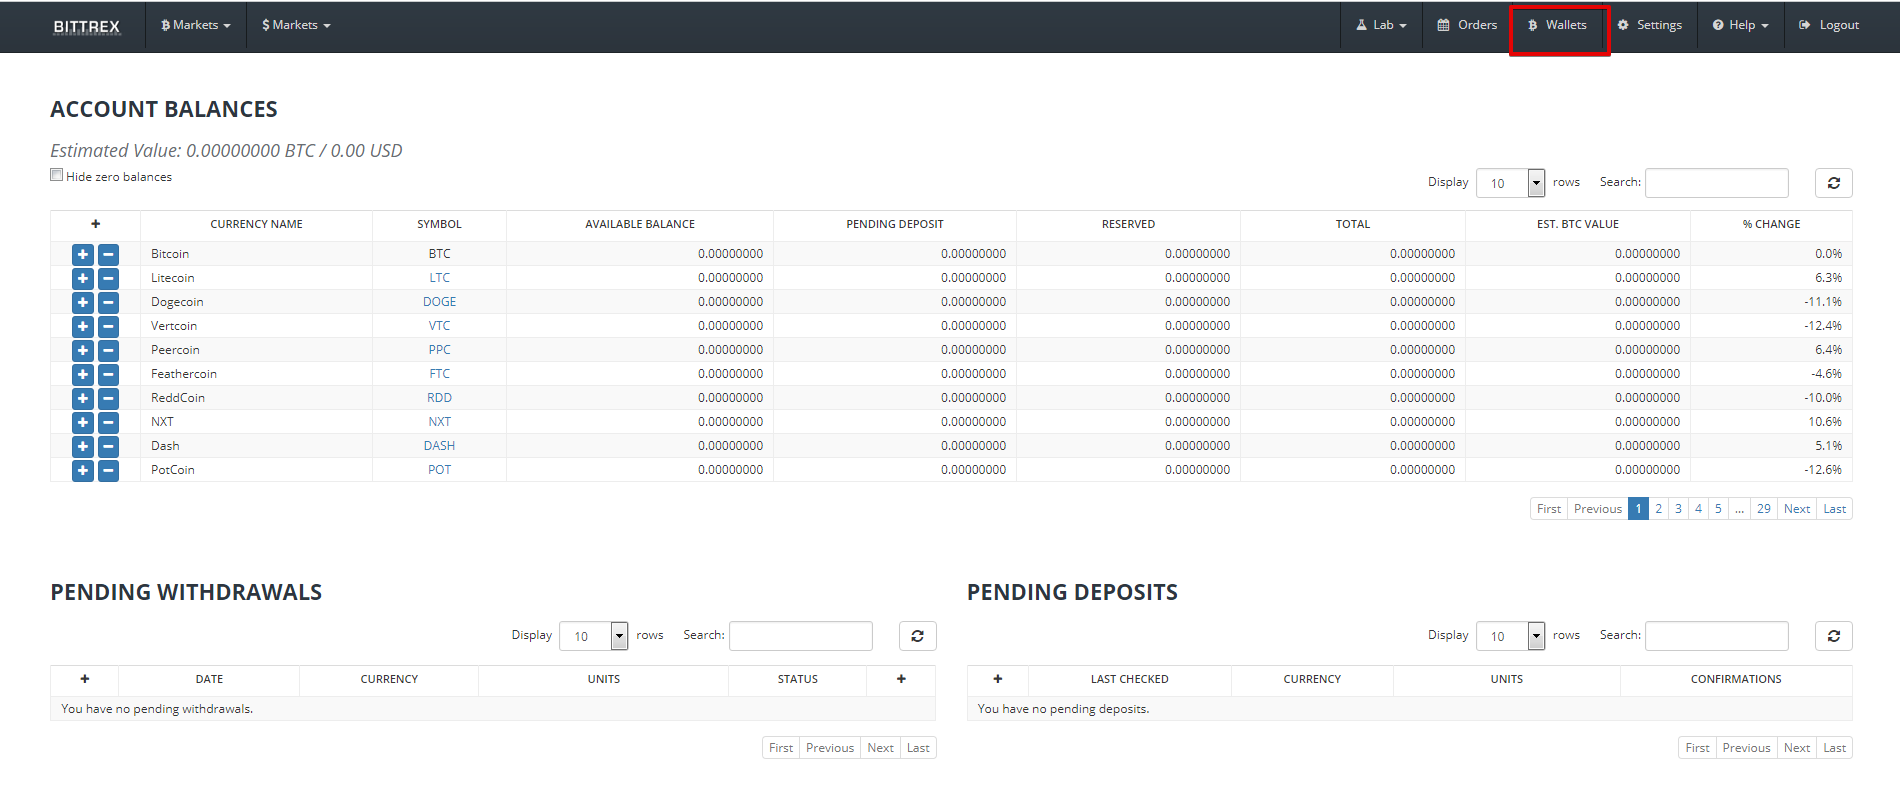
Task: Click the pending withdrawals search field
Action: point(800,636)
